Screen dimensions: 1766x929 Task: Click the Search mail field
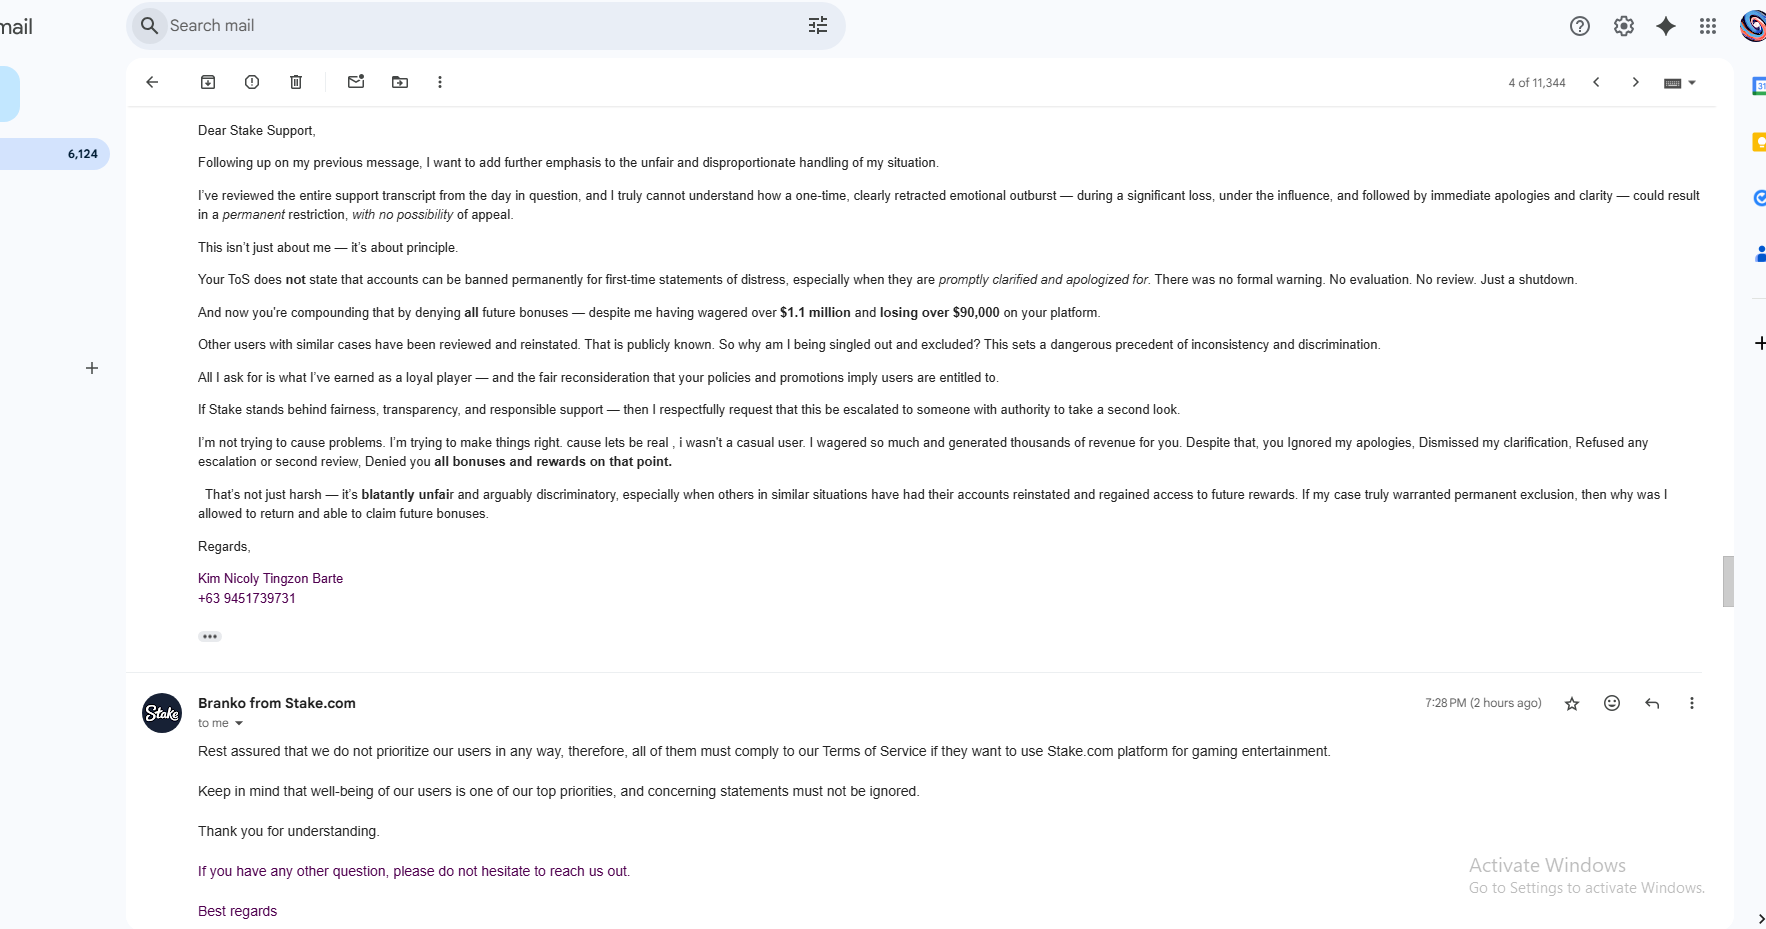tap(485, 26)
